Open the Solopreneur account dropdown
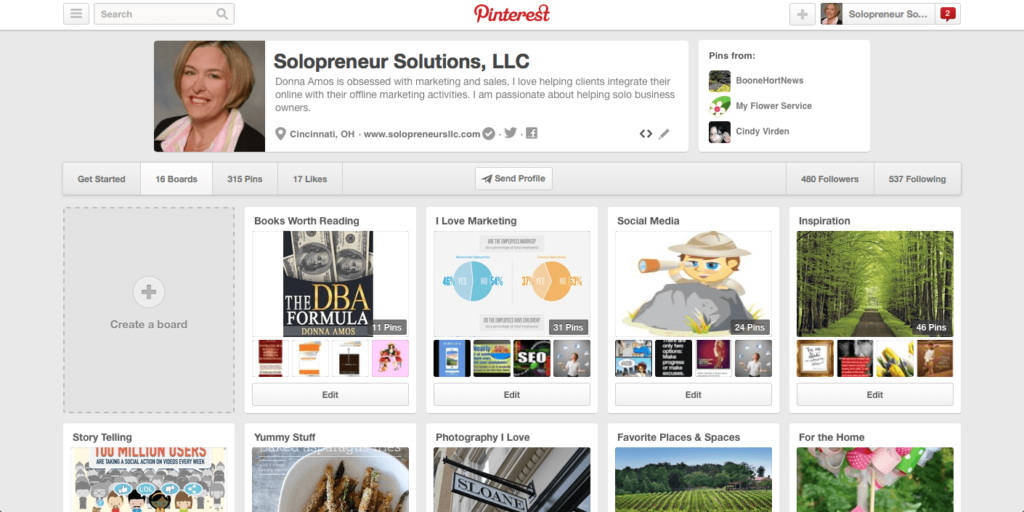Image resolution: width=1024 pixels, height=512 pixels. click(x=878, y=14)
